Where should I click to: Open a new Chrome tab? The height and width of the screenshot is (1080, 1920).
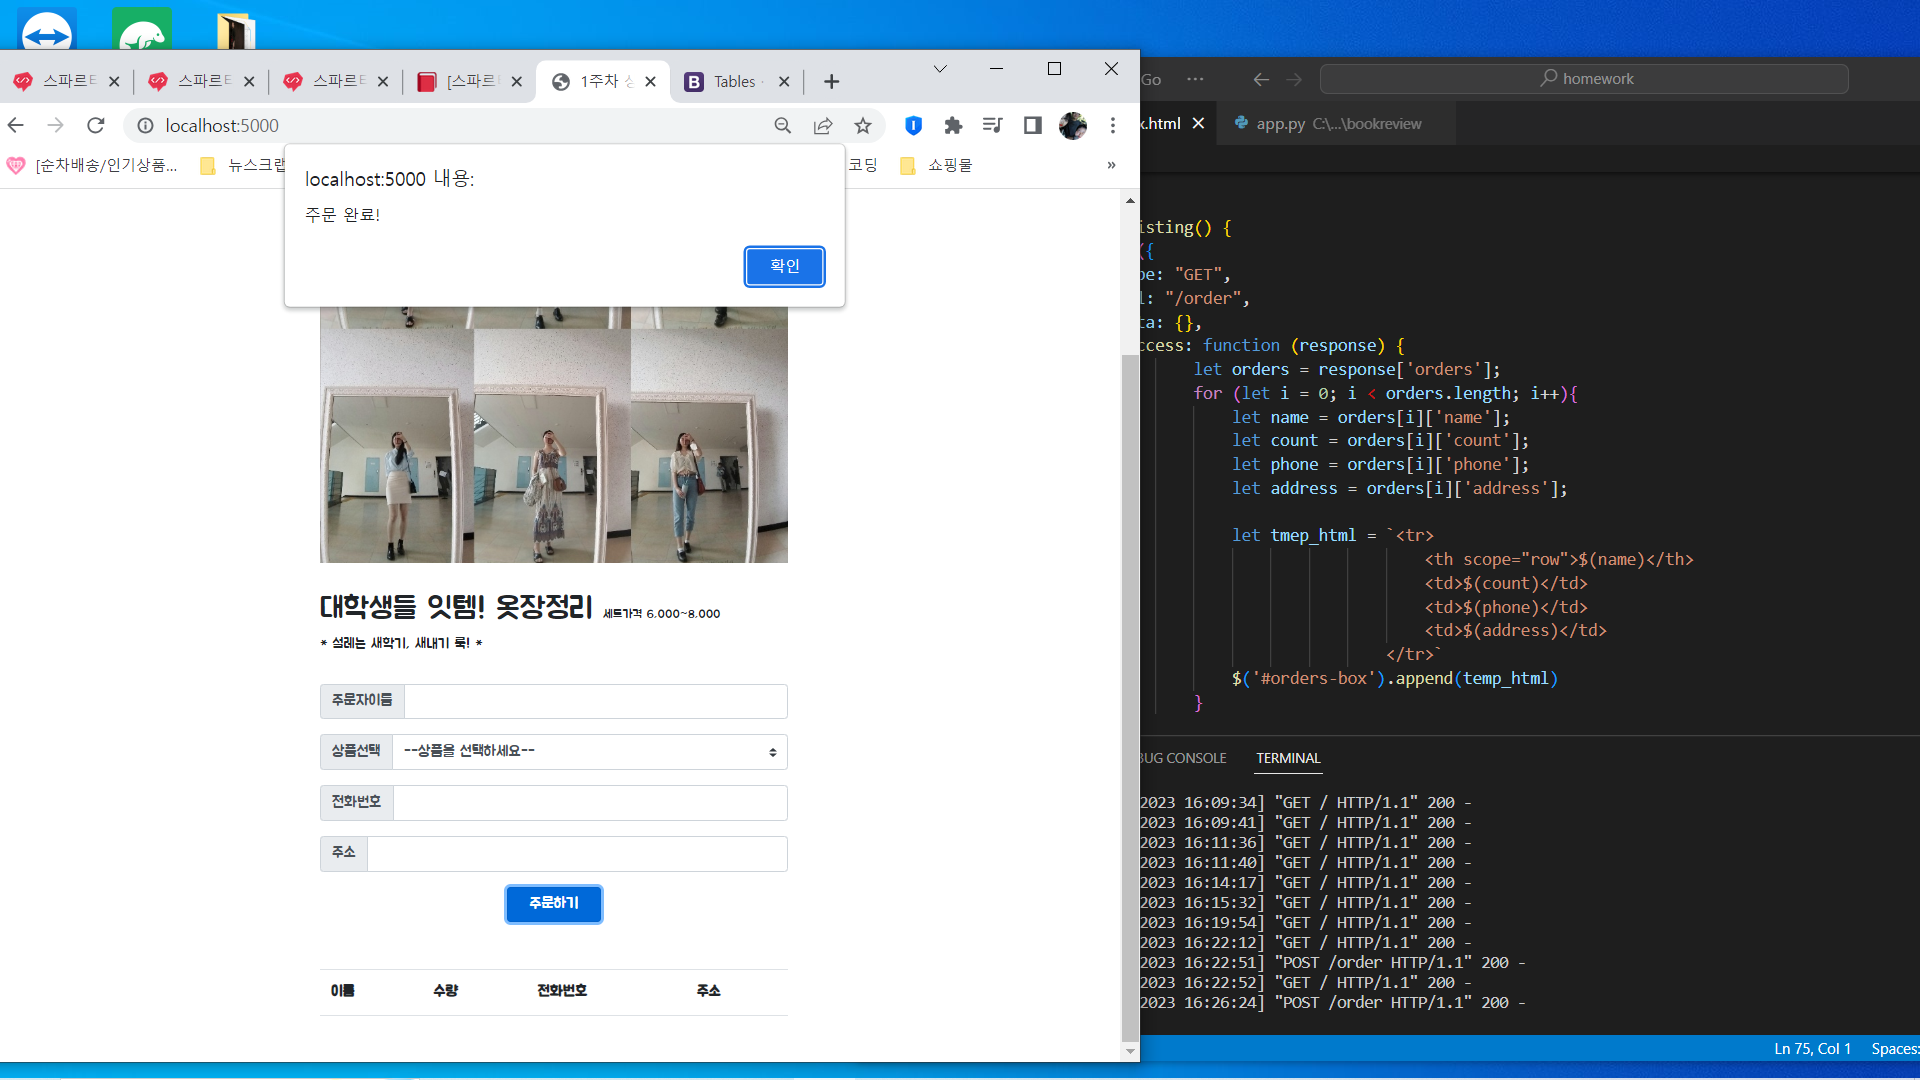(831, 82)
